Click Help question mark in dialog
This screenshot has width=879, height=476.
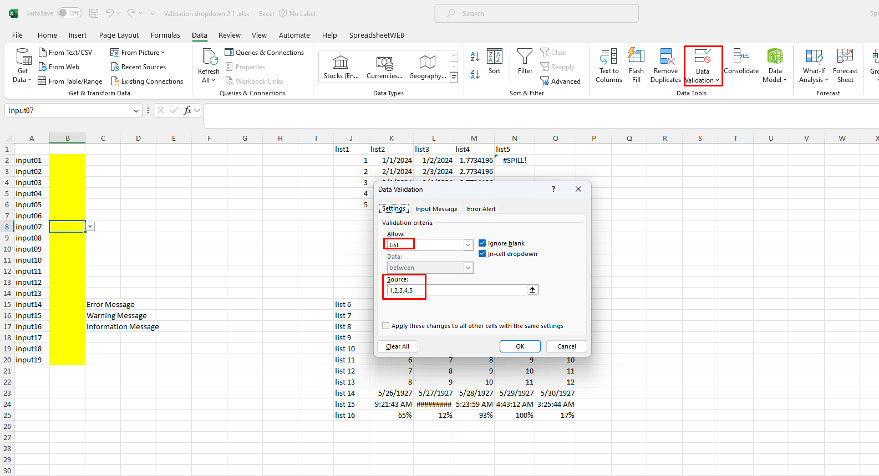553,189
